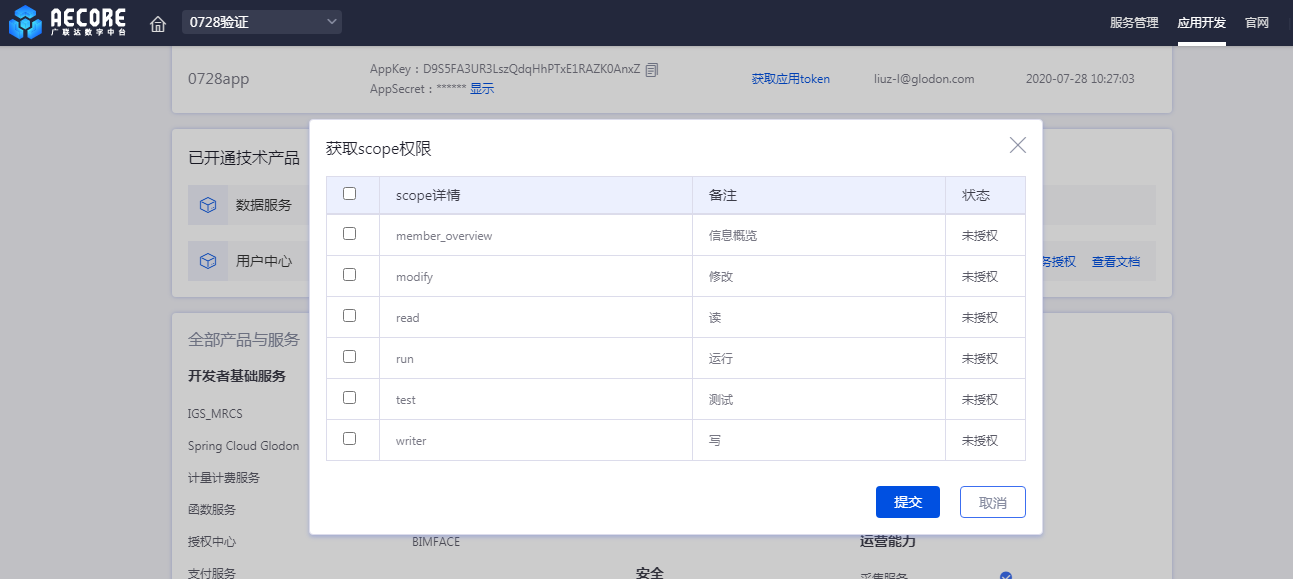This screenshot has height=579, width=1293.
Task: Enable the modify scope checkbox
Action: click(x=350, y=274)
